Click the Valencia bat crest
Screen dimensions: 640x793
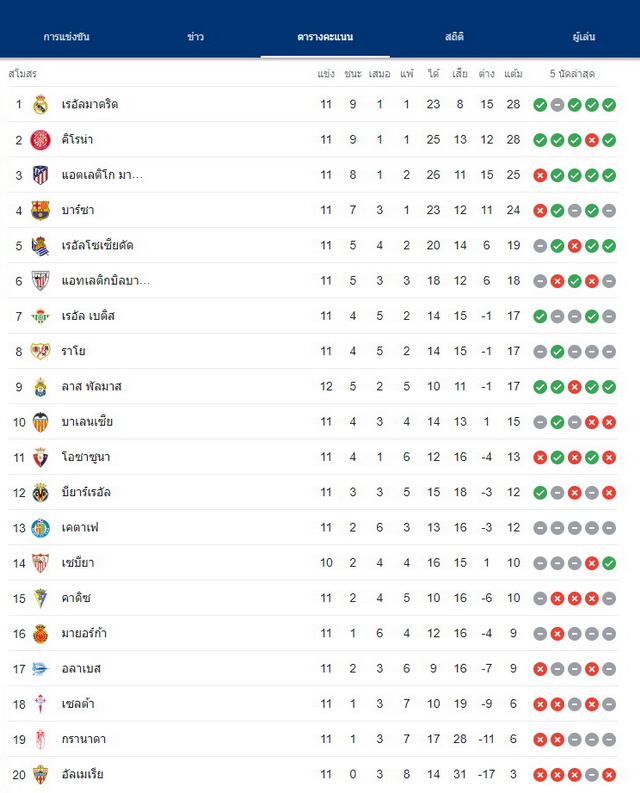(40, 422)
